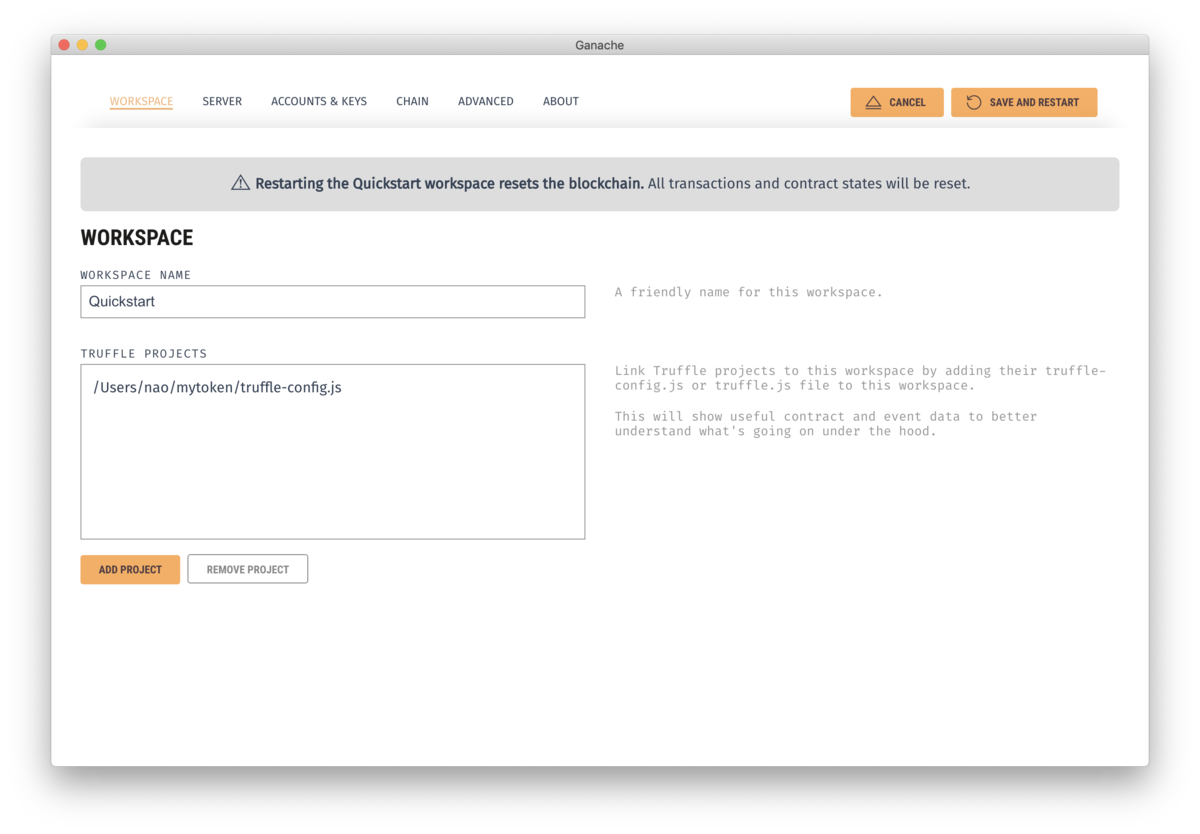Image resolution: width=1200 pixels, height=834 pixels.
Task: Click the reset blockchain warning message text
Action: tap(612, 184)
